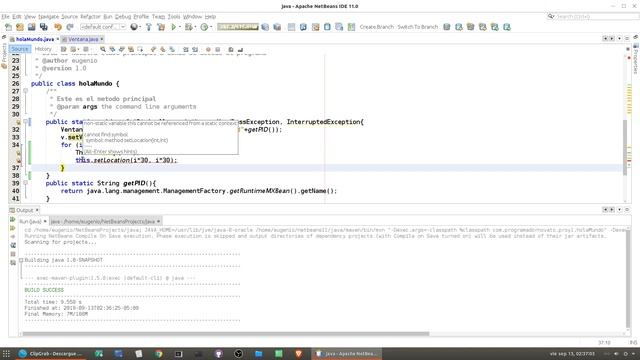Screen dimensions: 640x360
Task: Click the Clean and Build icon
Action: [x=161, y=27]
